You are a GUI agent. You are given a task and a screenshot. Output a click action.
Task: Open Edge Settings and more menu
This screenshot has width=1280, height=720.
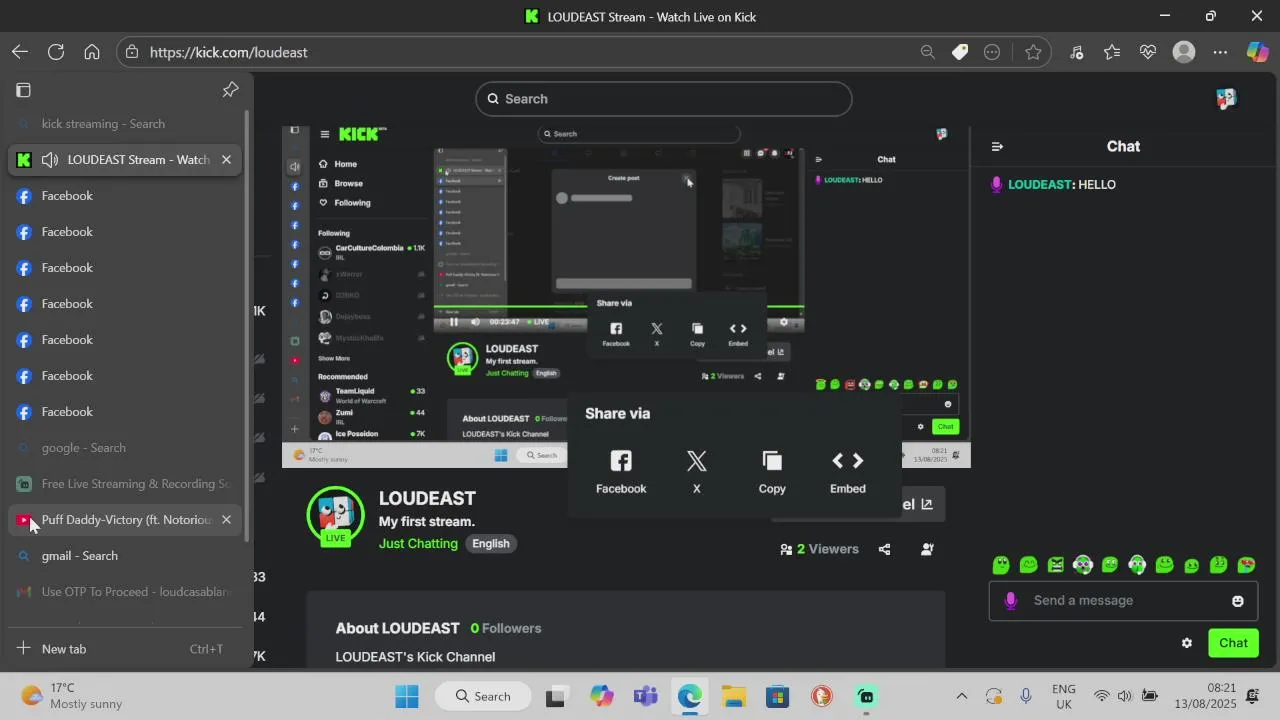pyautogui.click(x=1220, y=52)
